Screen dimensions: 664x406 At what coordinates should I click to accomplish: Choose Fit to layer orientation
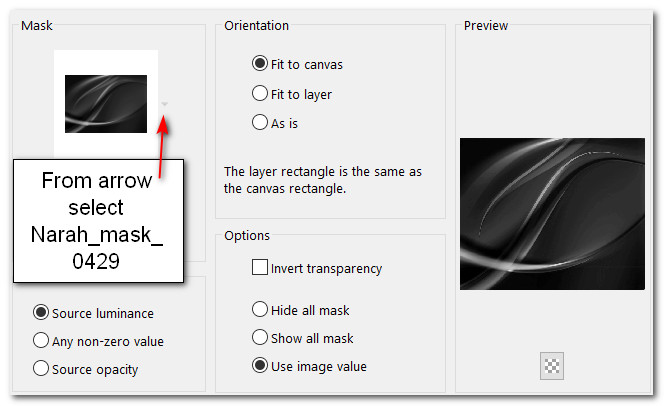tap(260, 94)
